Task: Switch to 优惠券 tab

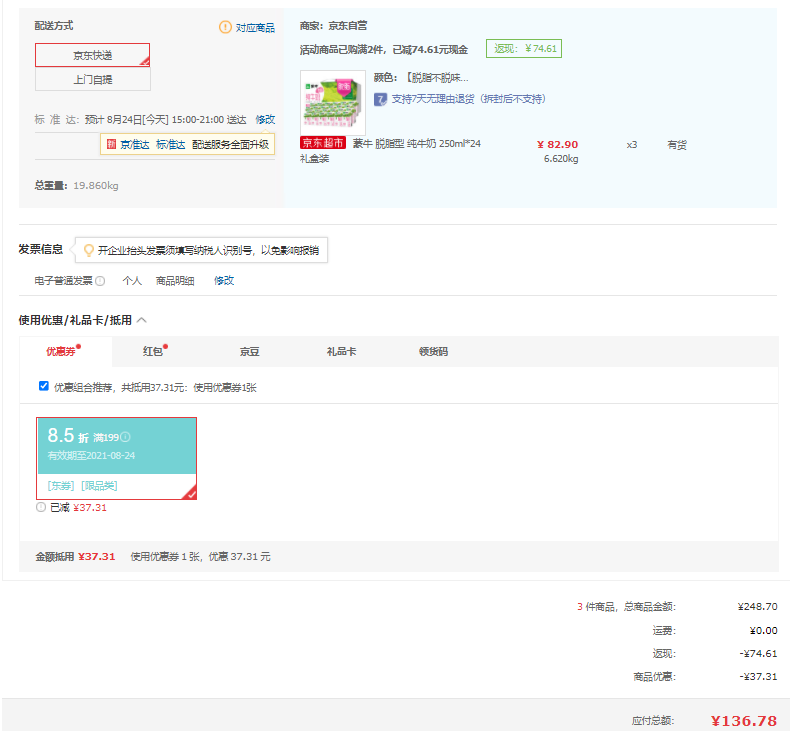Action: [64, 351]
